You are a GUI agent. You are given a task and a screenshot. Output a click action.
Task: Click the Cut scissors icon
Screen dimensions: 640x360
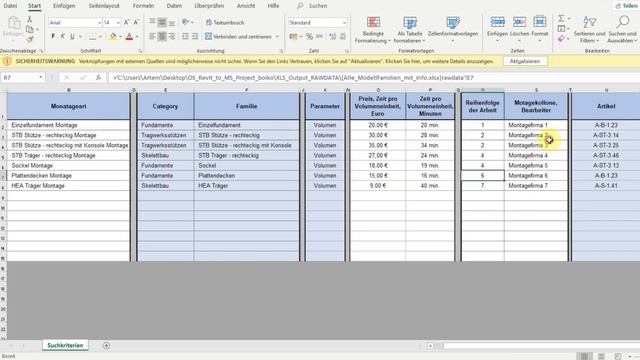pos(29,19)
